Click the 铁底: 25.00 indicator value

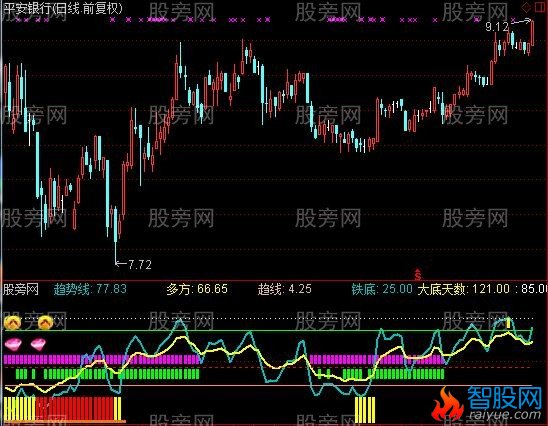click(382, 289)
